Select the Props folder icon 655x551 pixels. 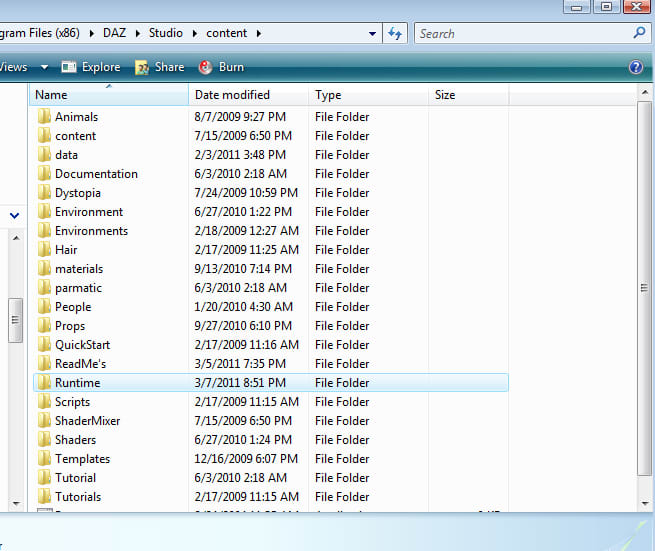(44, 326)
